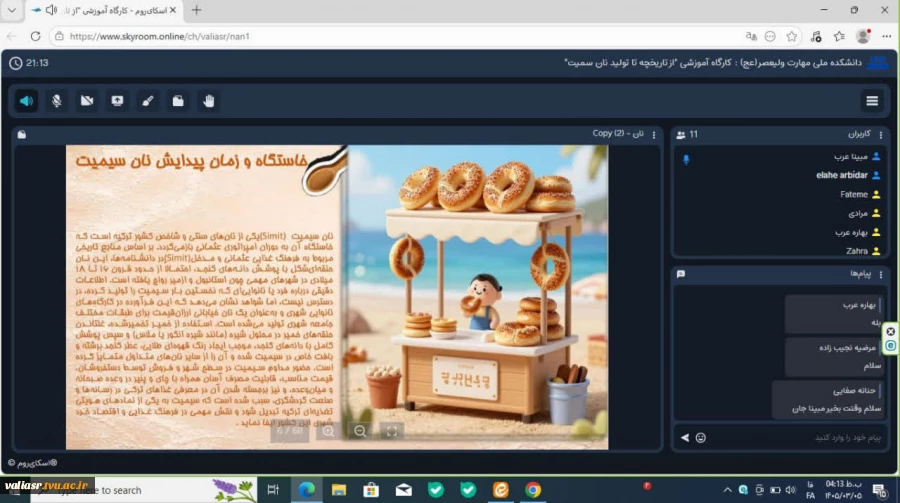
Task: Open the users panel options menu
Action: pos(880,135)
